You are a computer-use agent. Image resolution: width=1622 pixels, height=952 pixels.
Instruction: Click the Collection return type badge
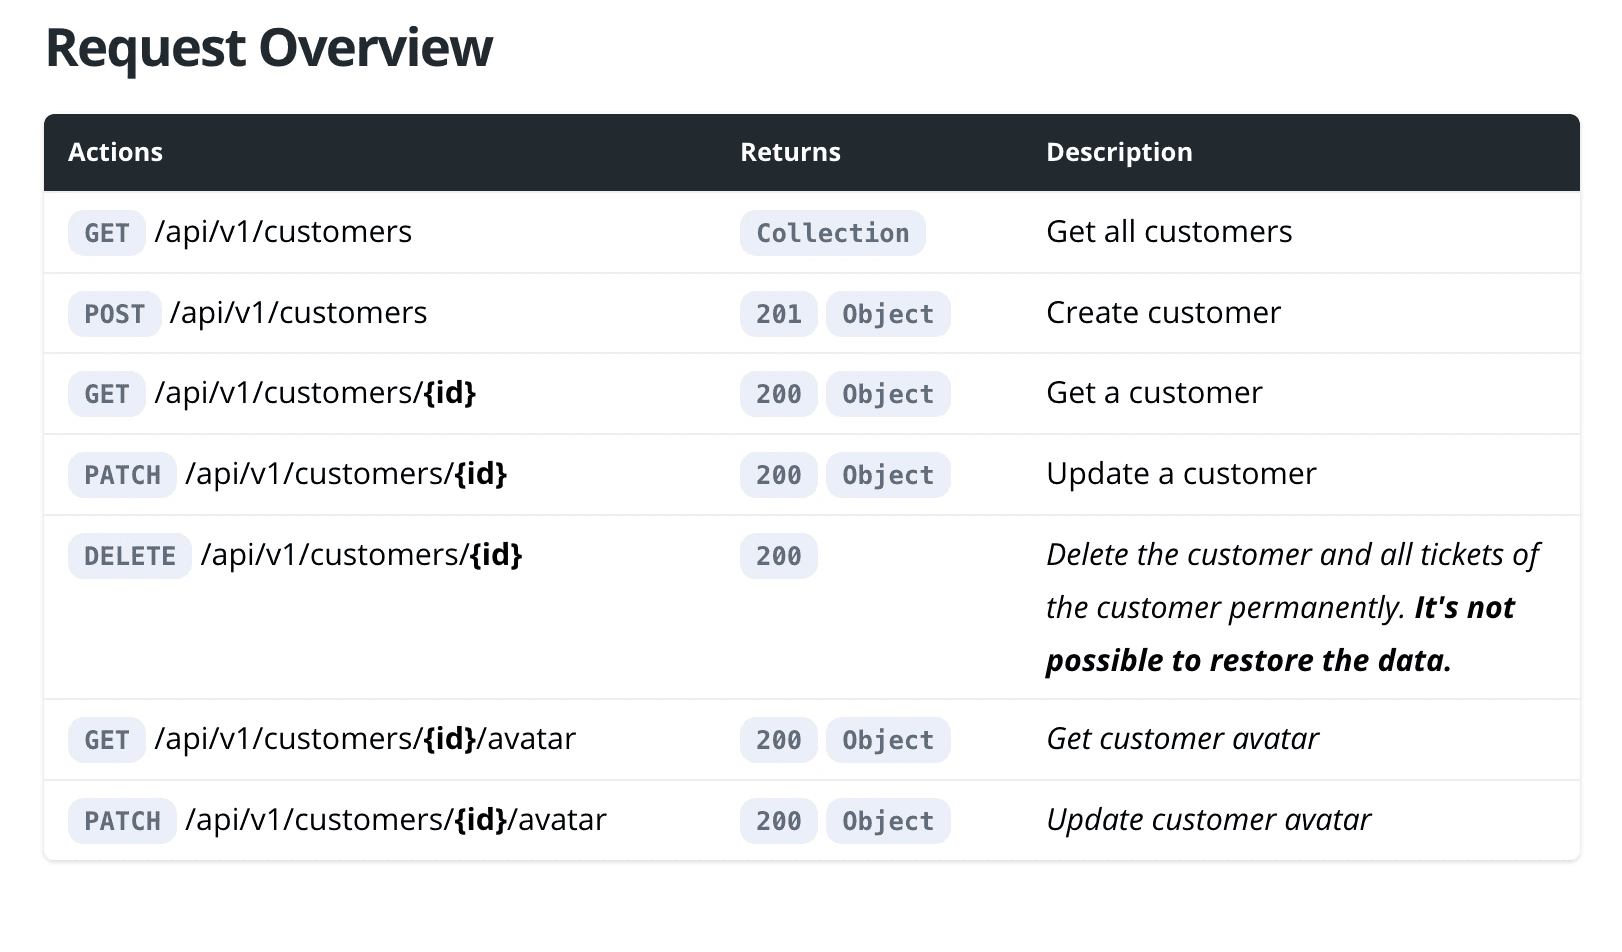point(833,233)
